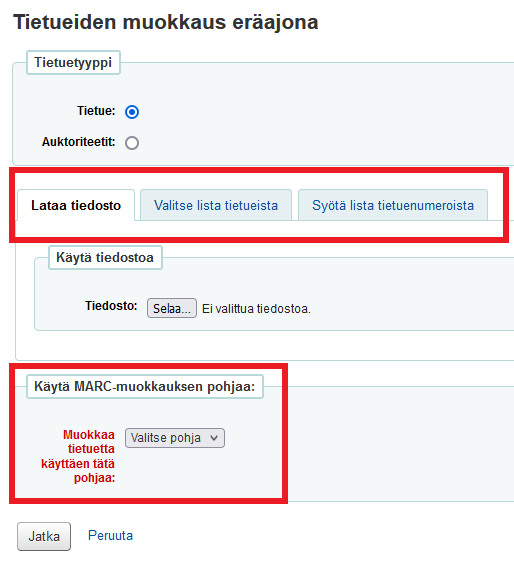Click the "Ei valittua tiedostoa" file text
This screenshot has width=514, height=566.
[x=256, y=309]
